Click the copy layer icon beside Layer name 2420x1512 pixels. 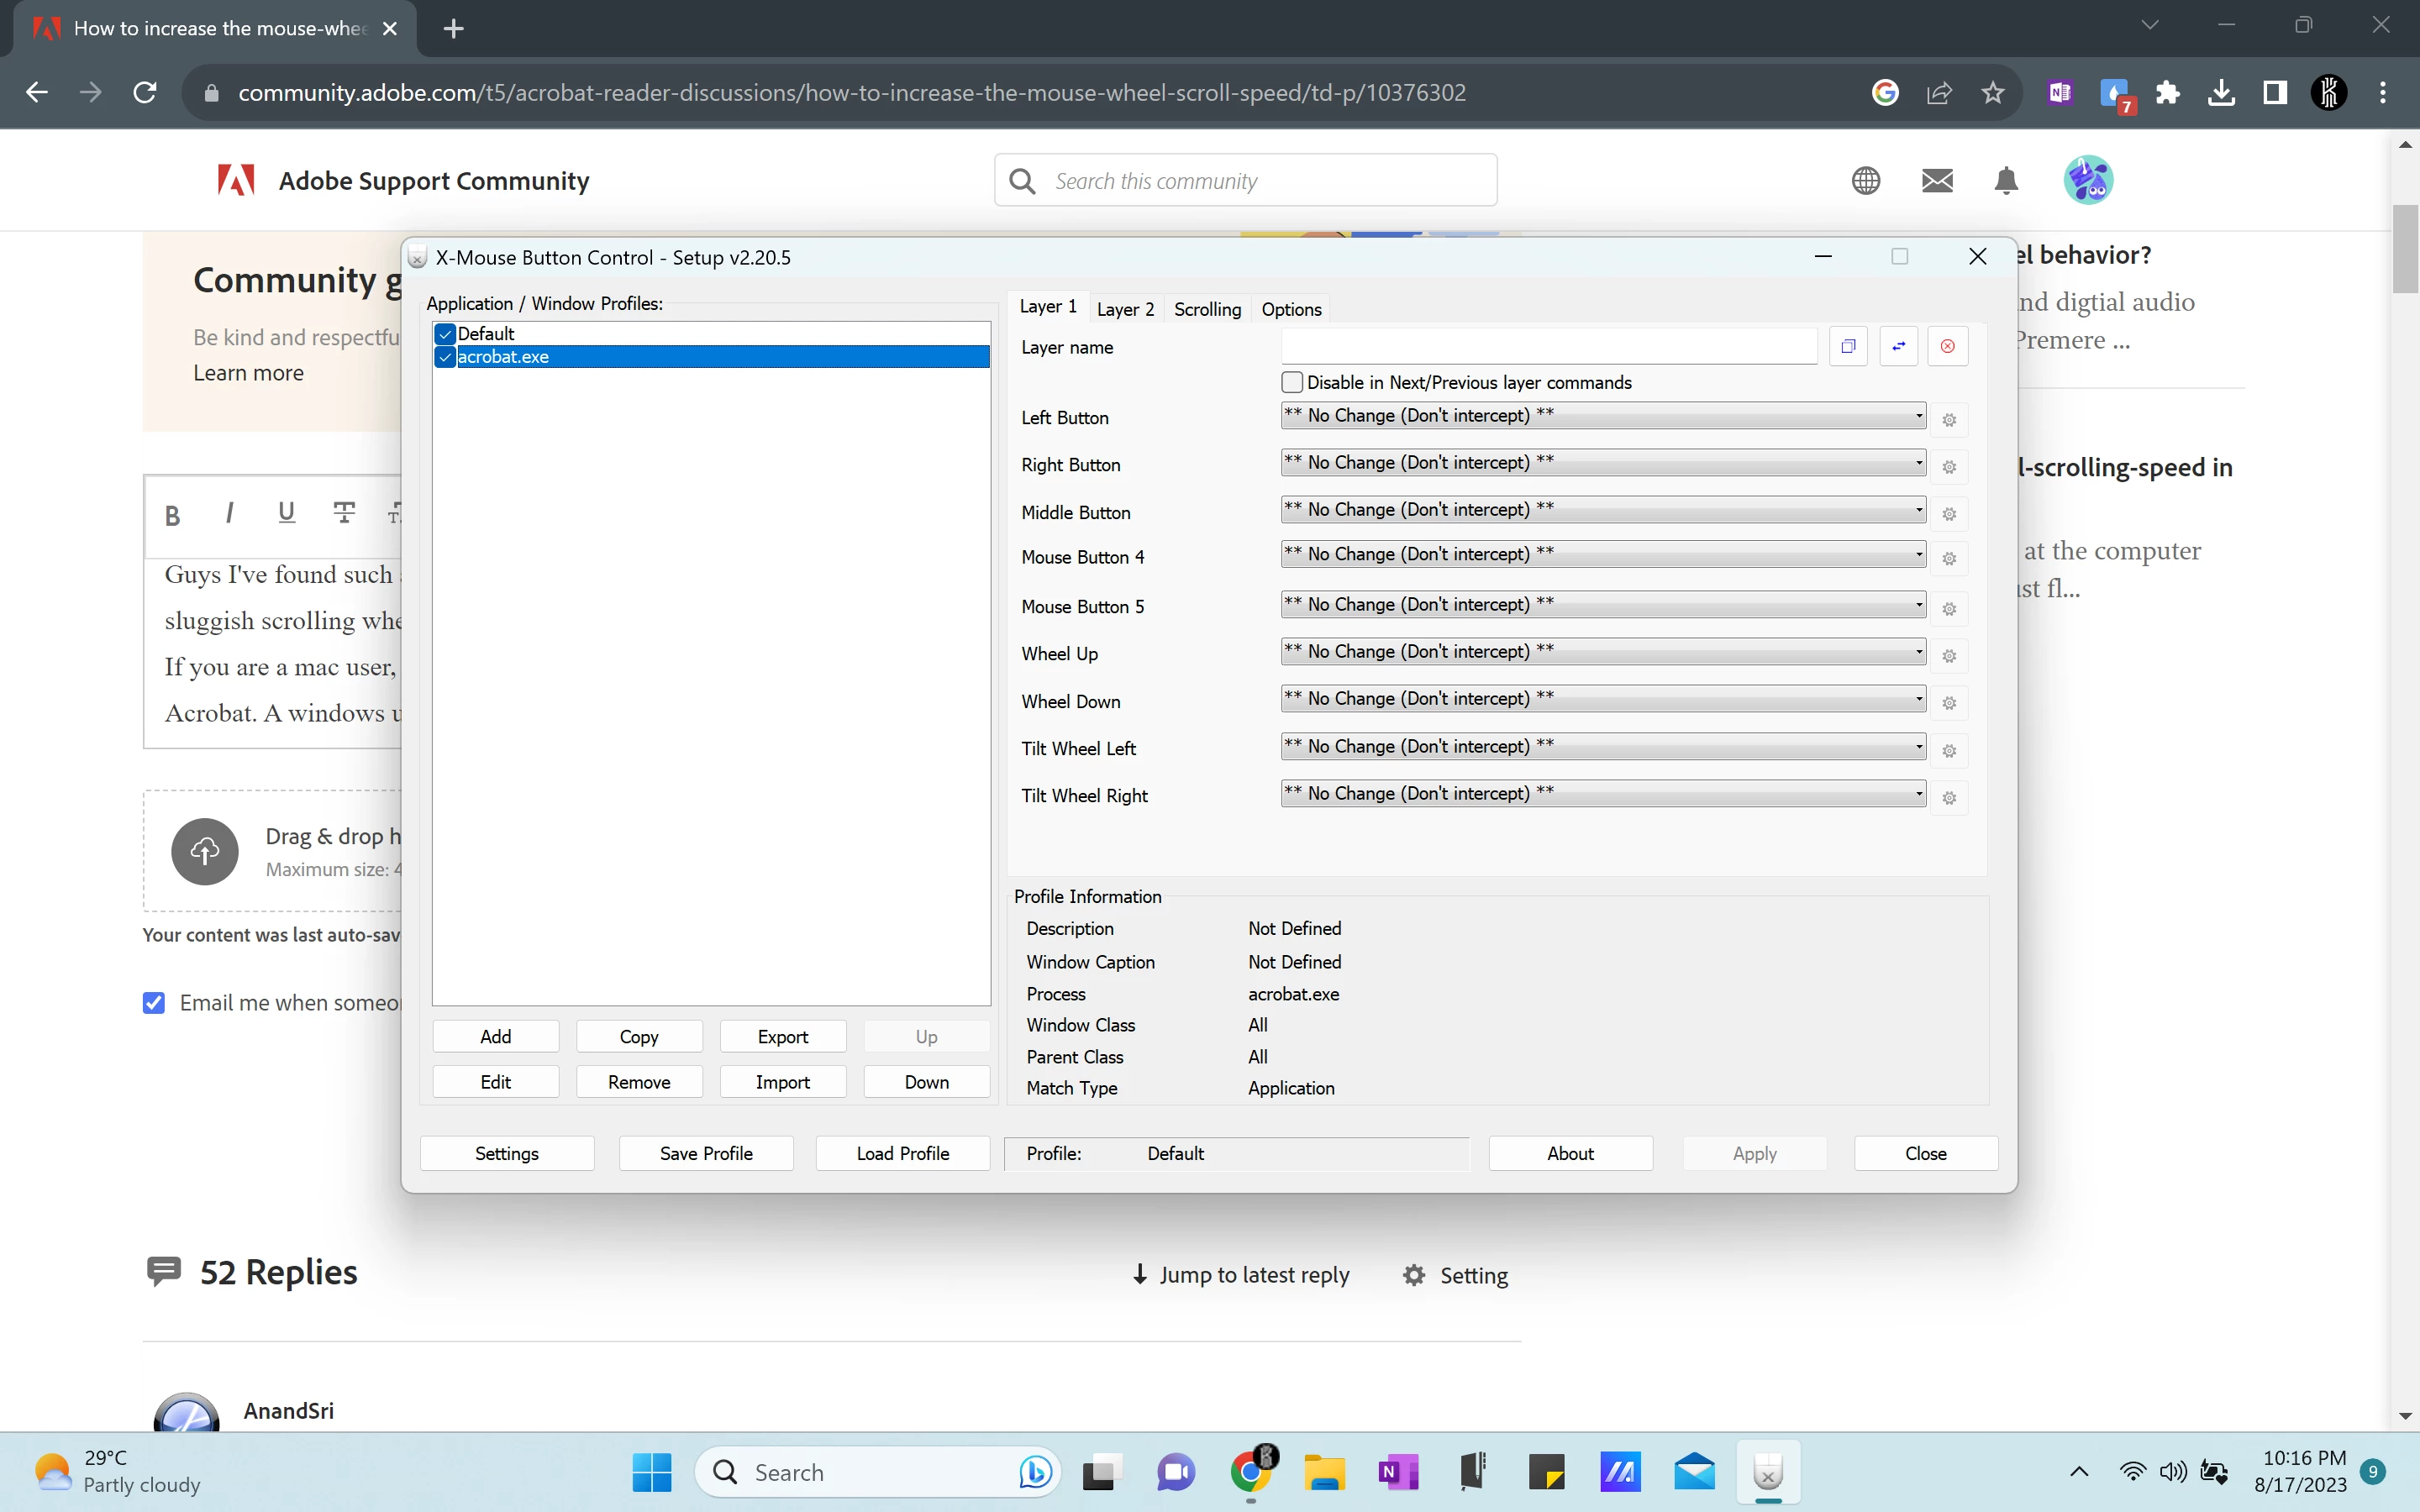pos(1848,346)
